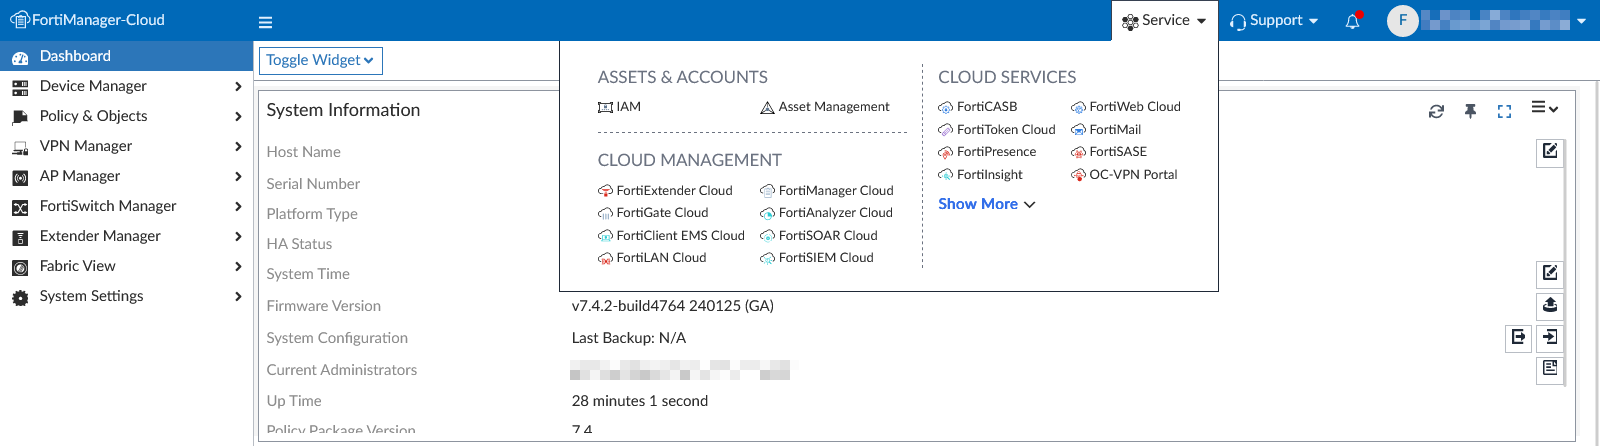Click the hamburger menu icon in header
This screenshot has height=446, width=1600.
265,22
